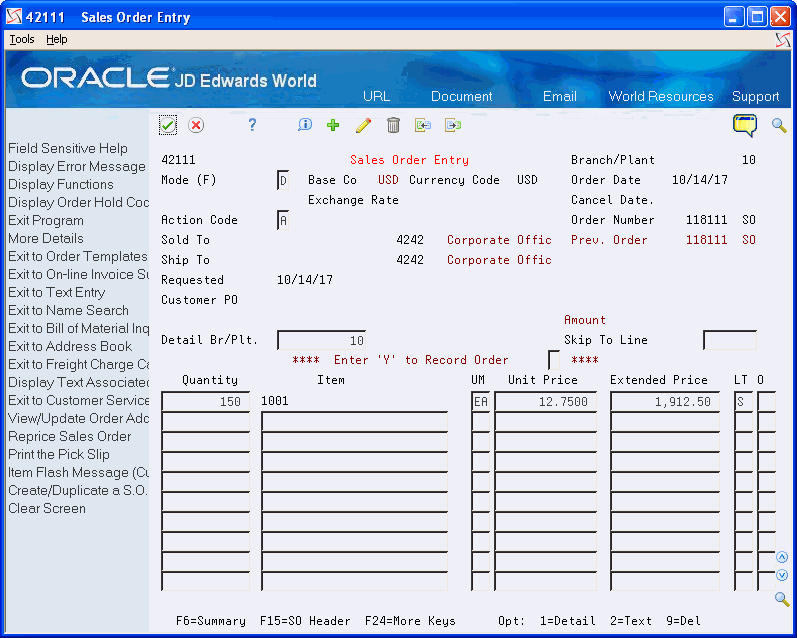Screen dimensions: 797x638
Task: Click LT field containing S
Action: point(744,401)
